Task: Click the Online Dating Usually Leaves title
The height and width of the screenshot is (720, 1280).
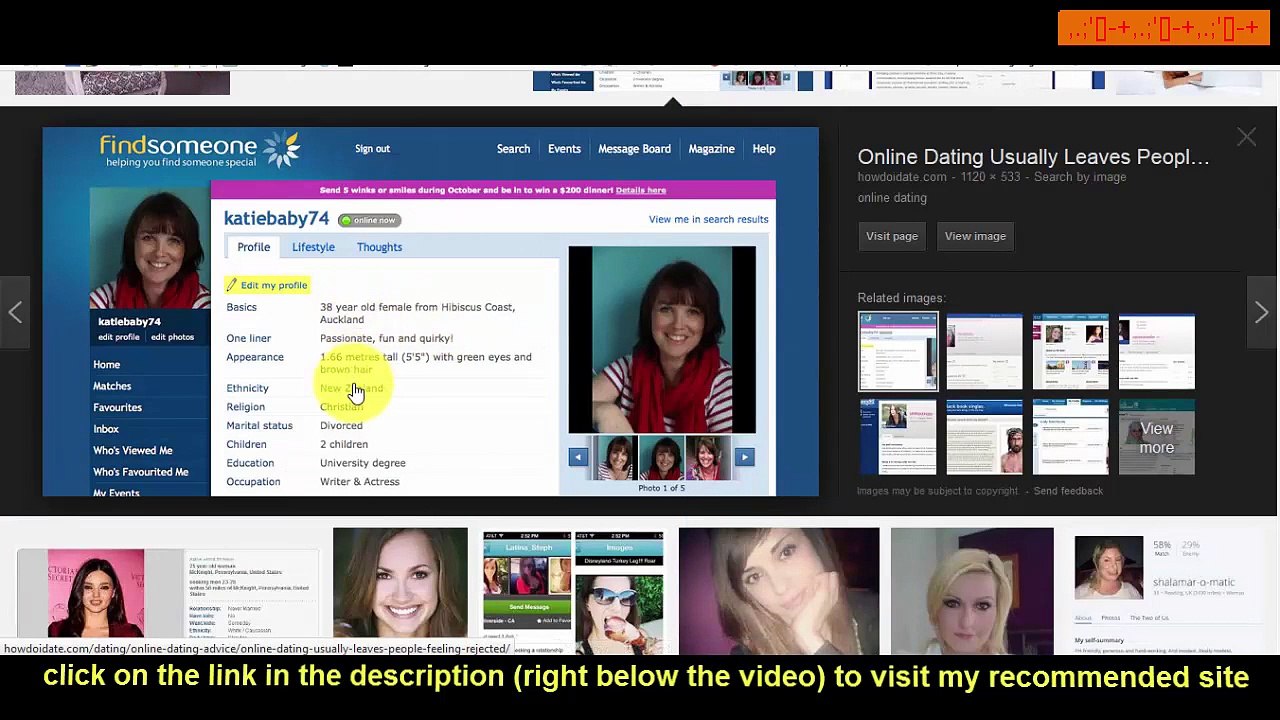Action: point(1033,157)
